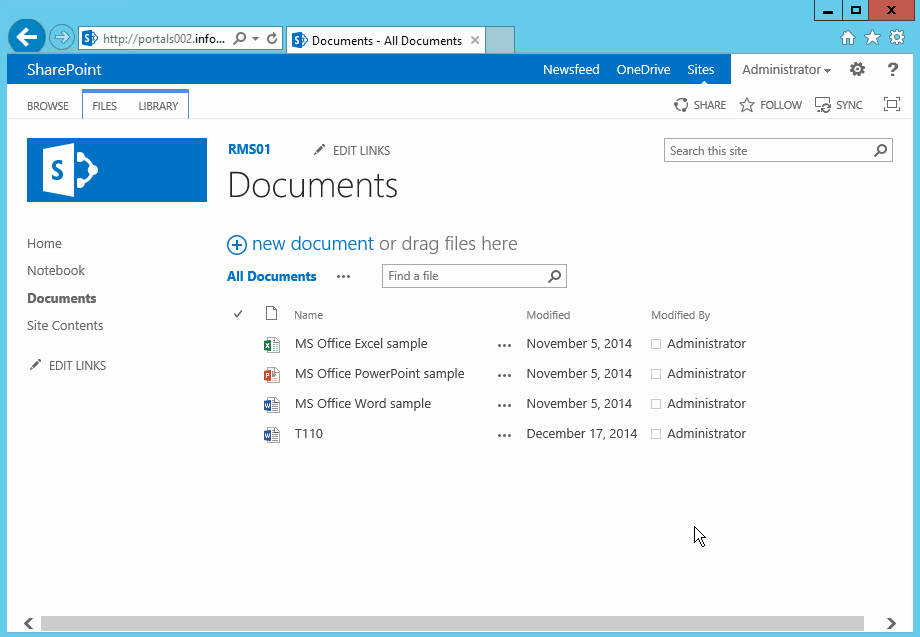Screen dimensions: 920x637
Task: Open OneDrive in the suite bar
Action: [x=643, y=69]
